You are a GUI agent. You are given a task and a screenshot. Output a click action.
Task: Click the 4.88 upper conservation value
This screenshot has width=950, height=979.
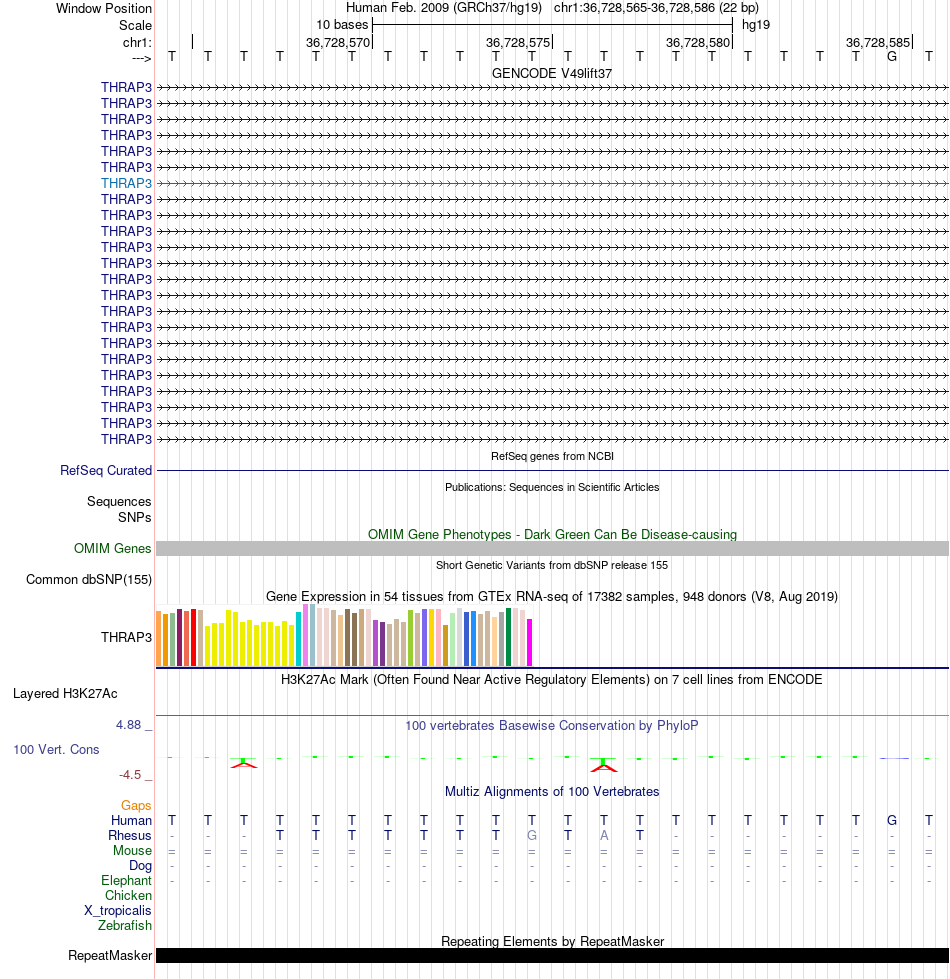point(129,725)
